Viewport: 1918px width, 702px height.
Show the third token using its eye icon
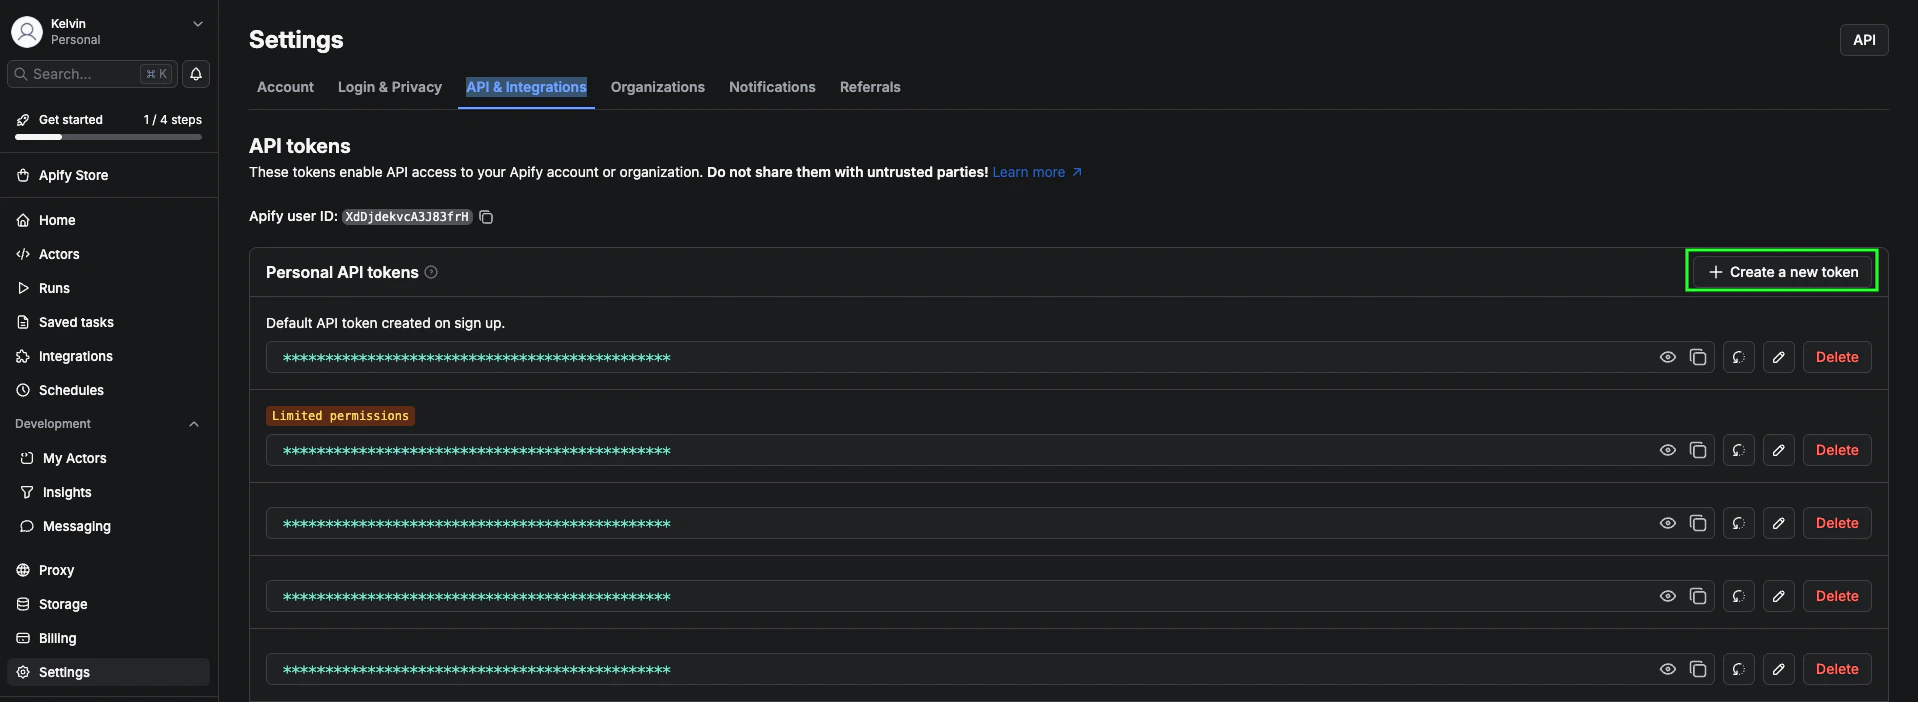coord(1667,523)
